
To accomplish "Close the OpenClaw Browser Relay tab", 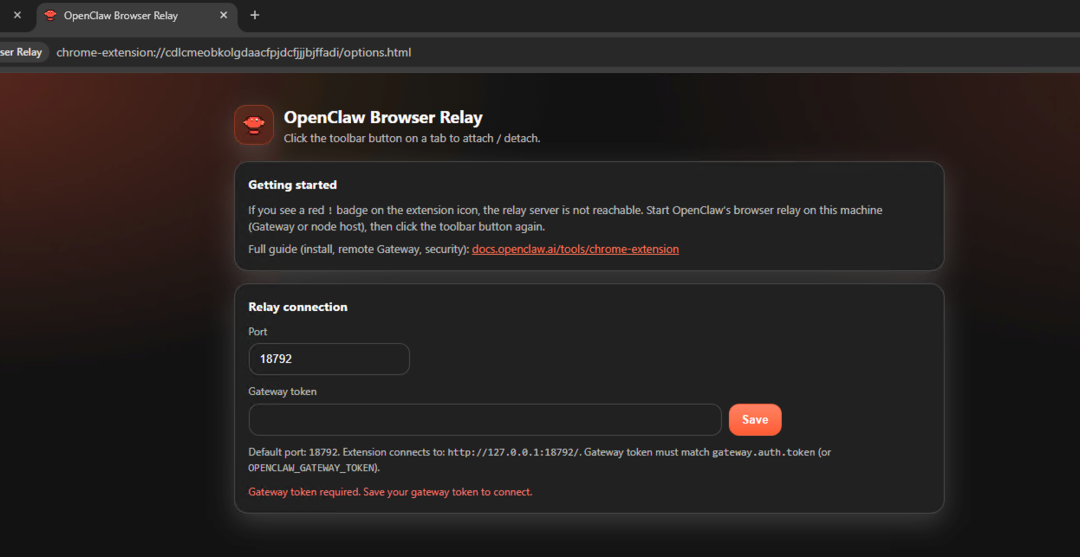I will coord(224,15).
